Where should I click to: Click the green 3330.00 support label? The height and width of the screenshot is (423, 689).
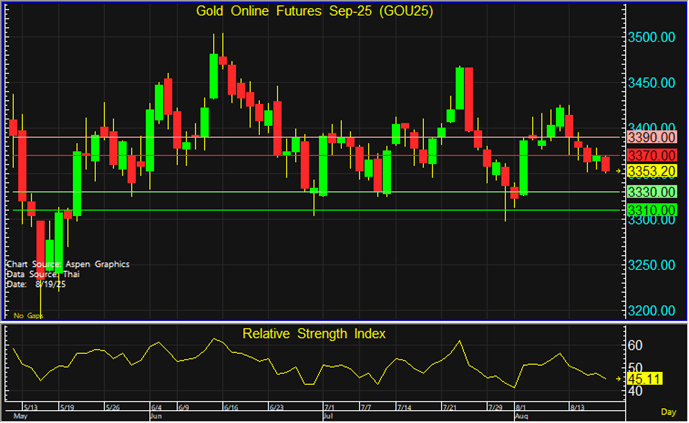[x=652, y=191]
